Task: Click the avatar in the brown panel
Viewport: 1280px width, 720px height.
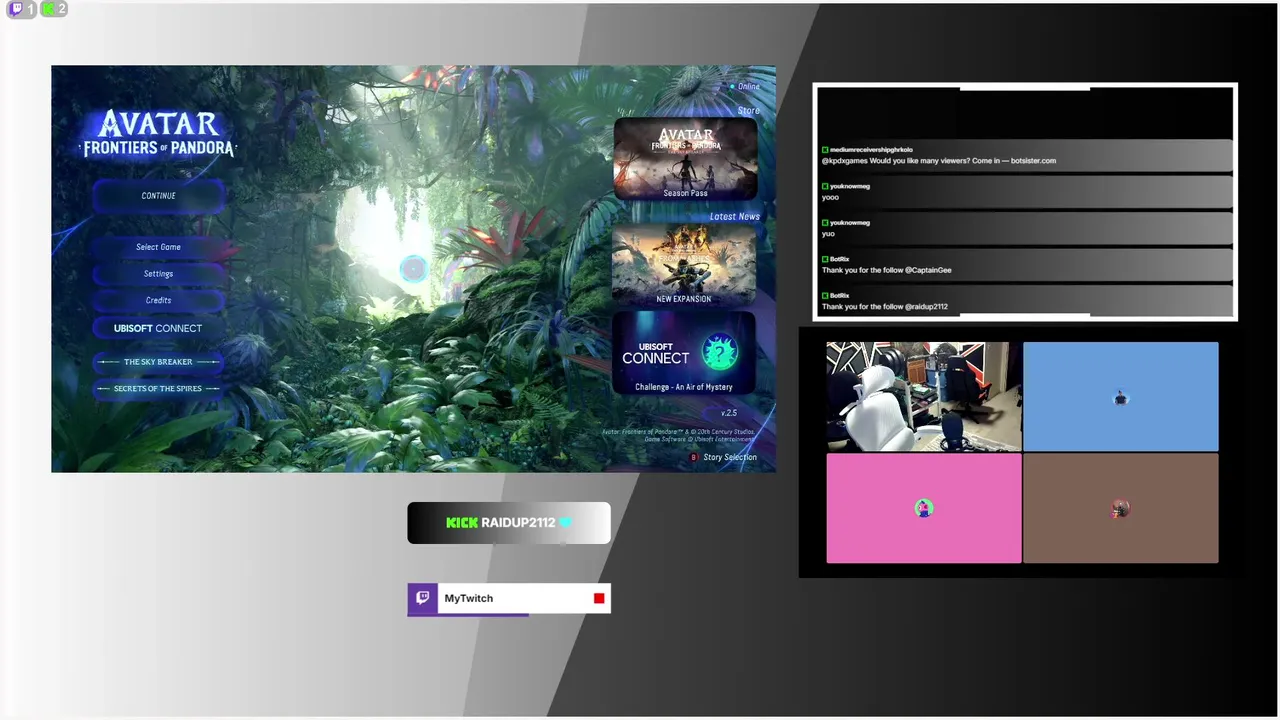Action: (1120, 509)
